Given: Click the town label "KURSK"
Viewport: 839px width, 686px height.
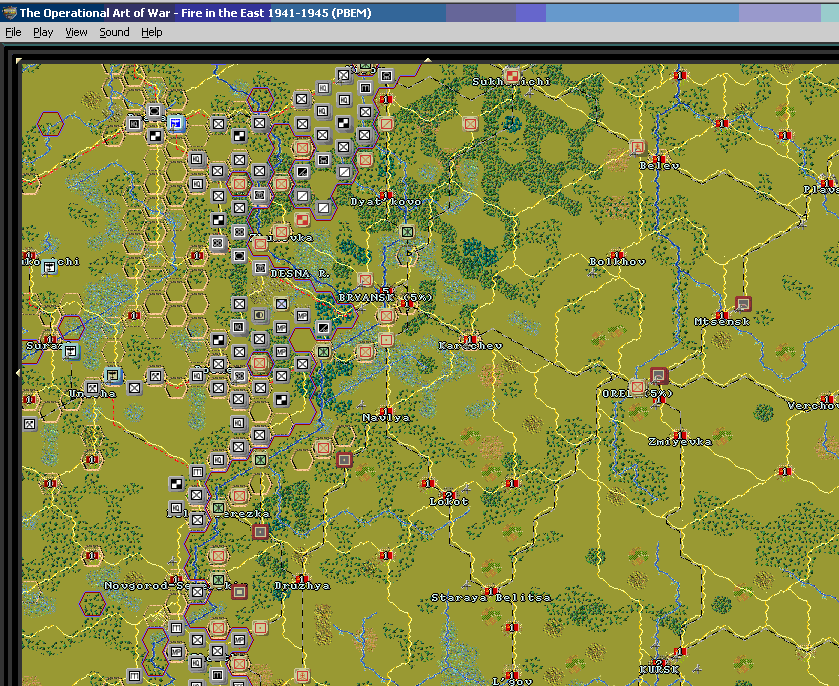Looking at the screenshot, I should click(659, 669).
